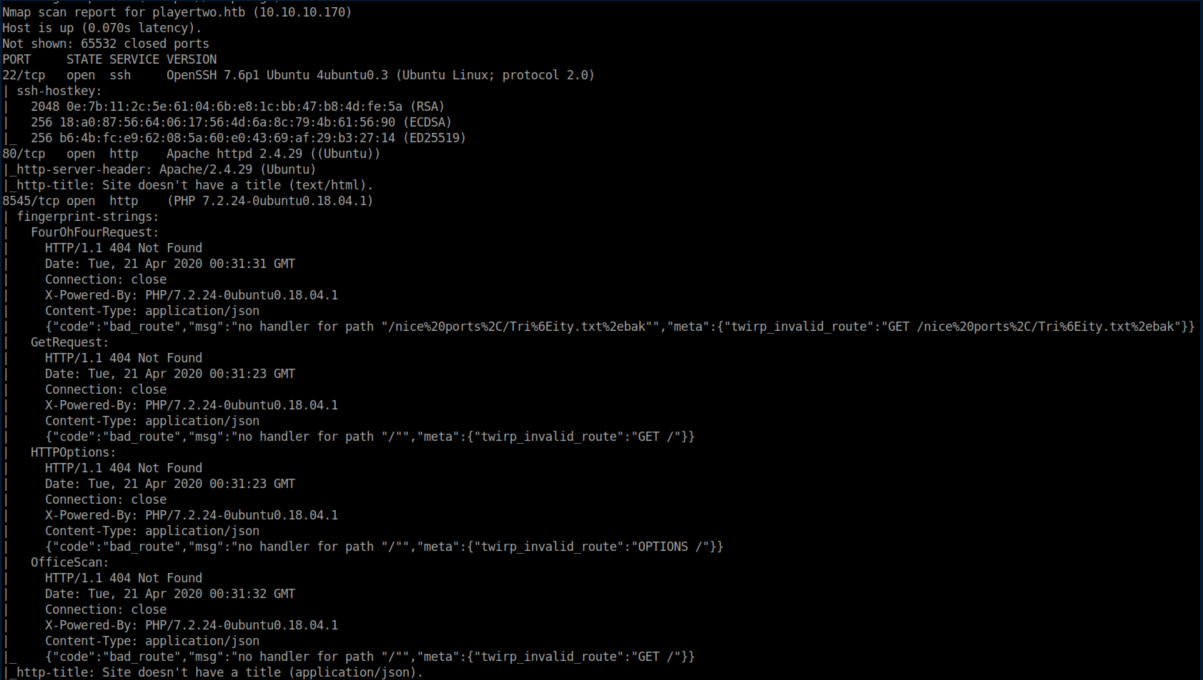Select the 22/tcp open ssh port entry

[x=66, y=75]
